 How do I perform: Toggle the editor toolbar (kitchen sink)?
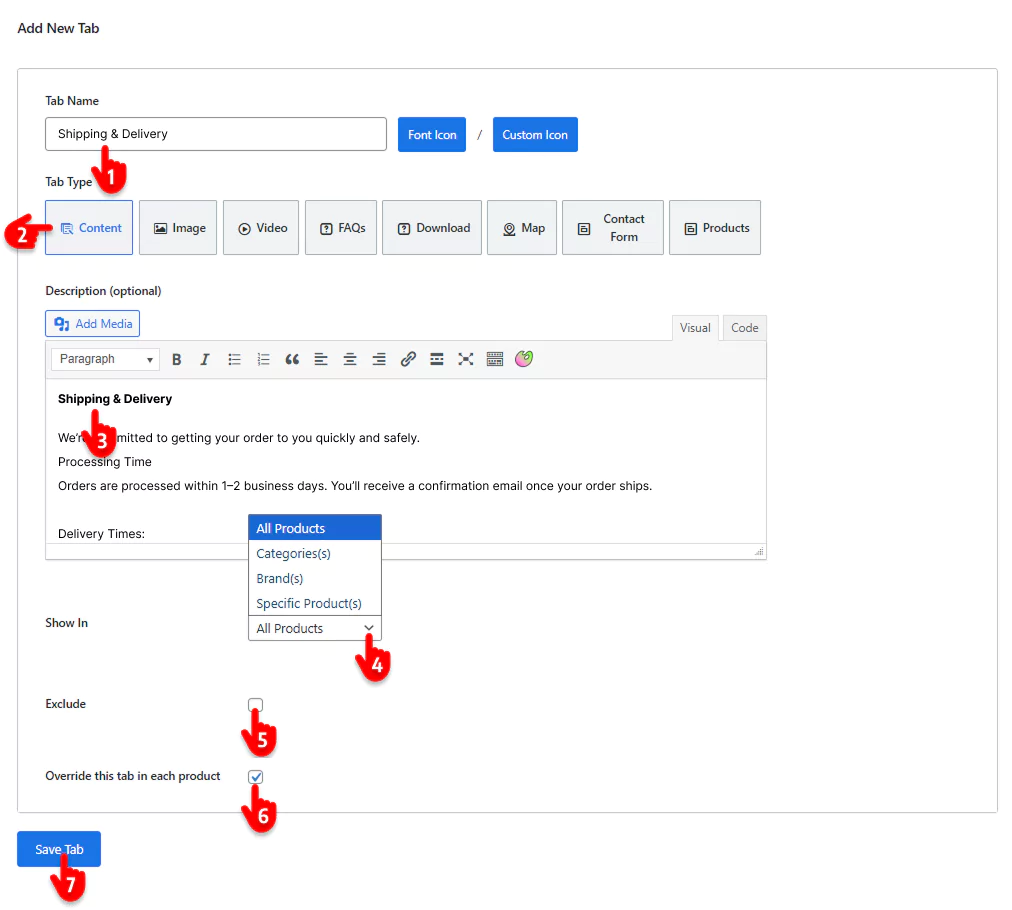(x=495, y=359)
